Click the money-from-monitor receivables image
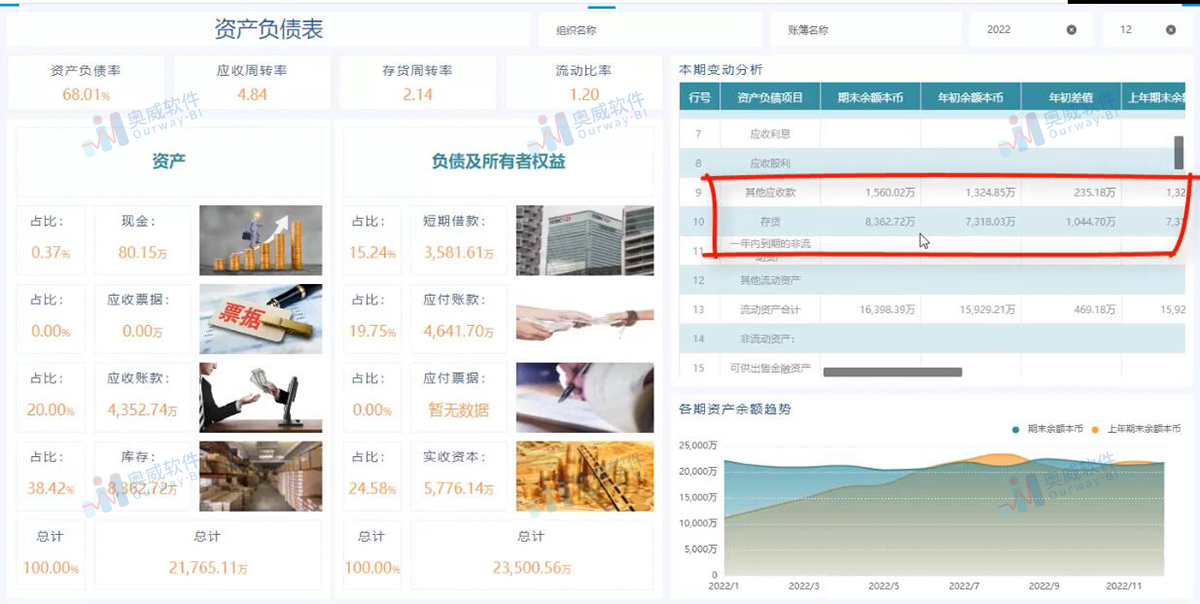 [x=261, y=397]
